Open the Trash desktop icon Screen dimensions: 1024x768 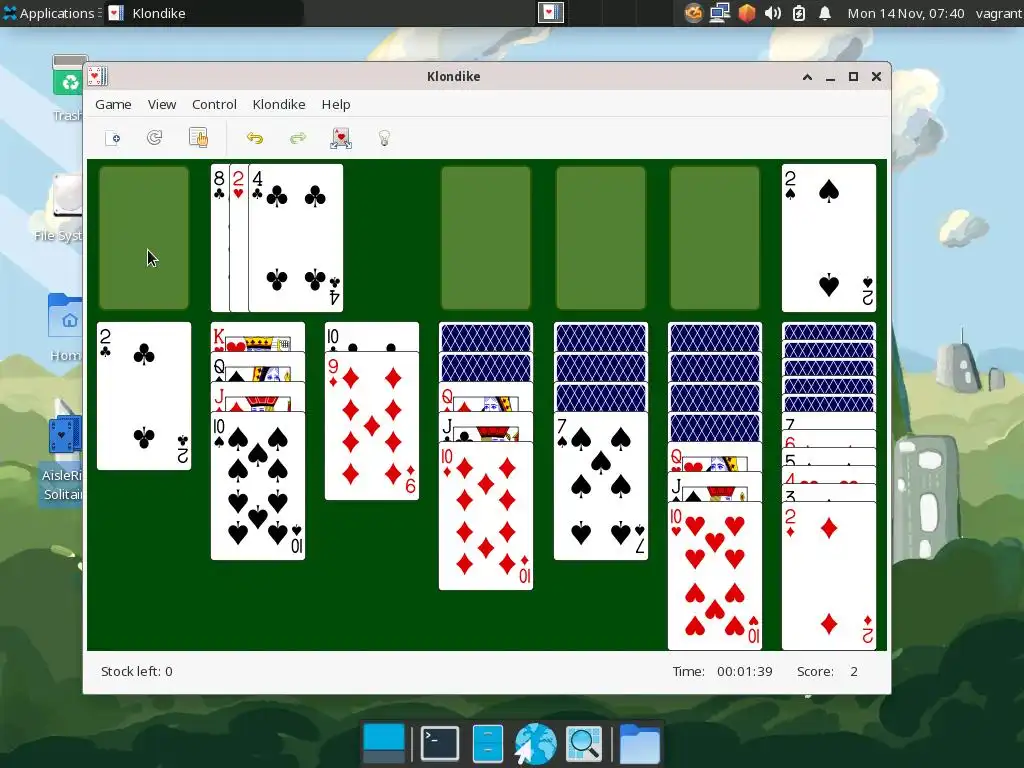pos(69,88)
